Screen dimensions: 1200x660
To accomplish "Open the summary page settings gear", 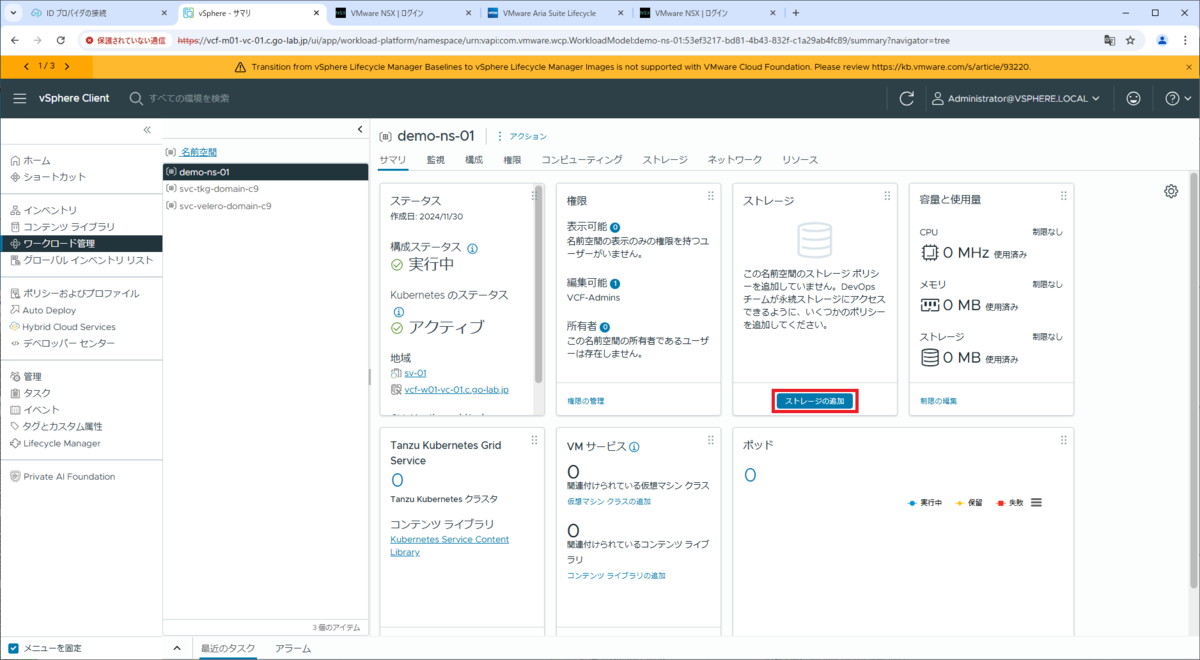I will click(1171, 192).
